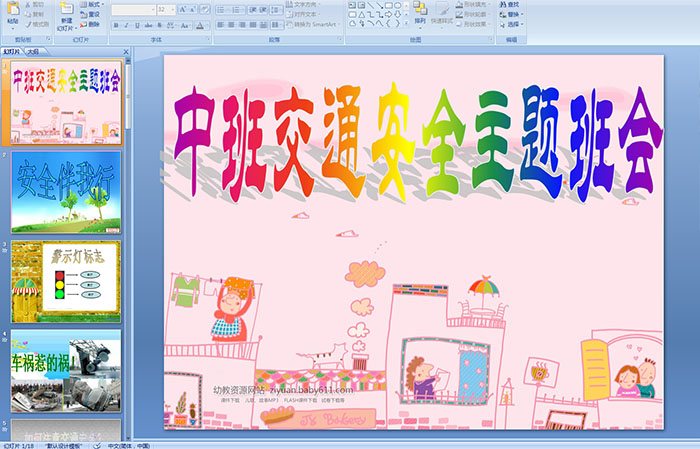Increase font size with the large A button
The height and width of the screenshot is (449, 700).
pyautogui.click(x=183, y=9)
